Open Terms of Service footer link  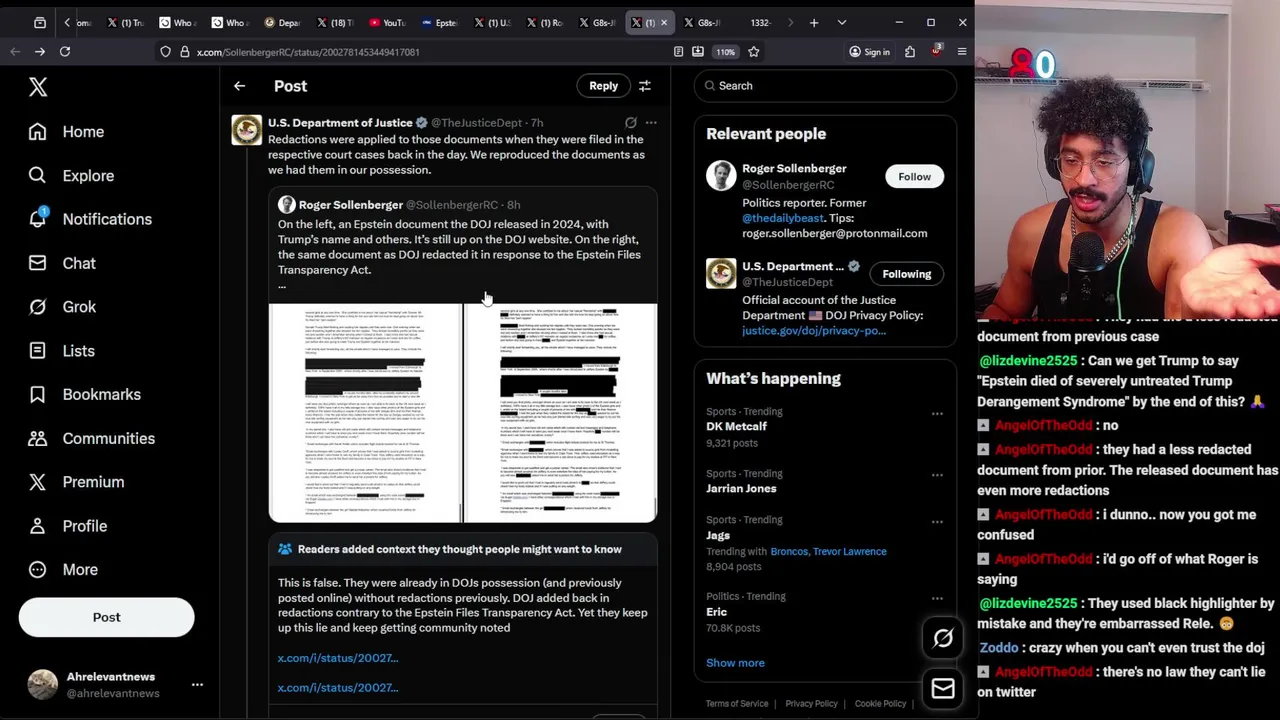[737, 704]
